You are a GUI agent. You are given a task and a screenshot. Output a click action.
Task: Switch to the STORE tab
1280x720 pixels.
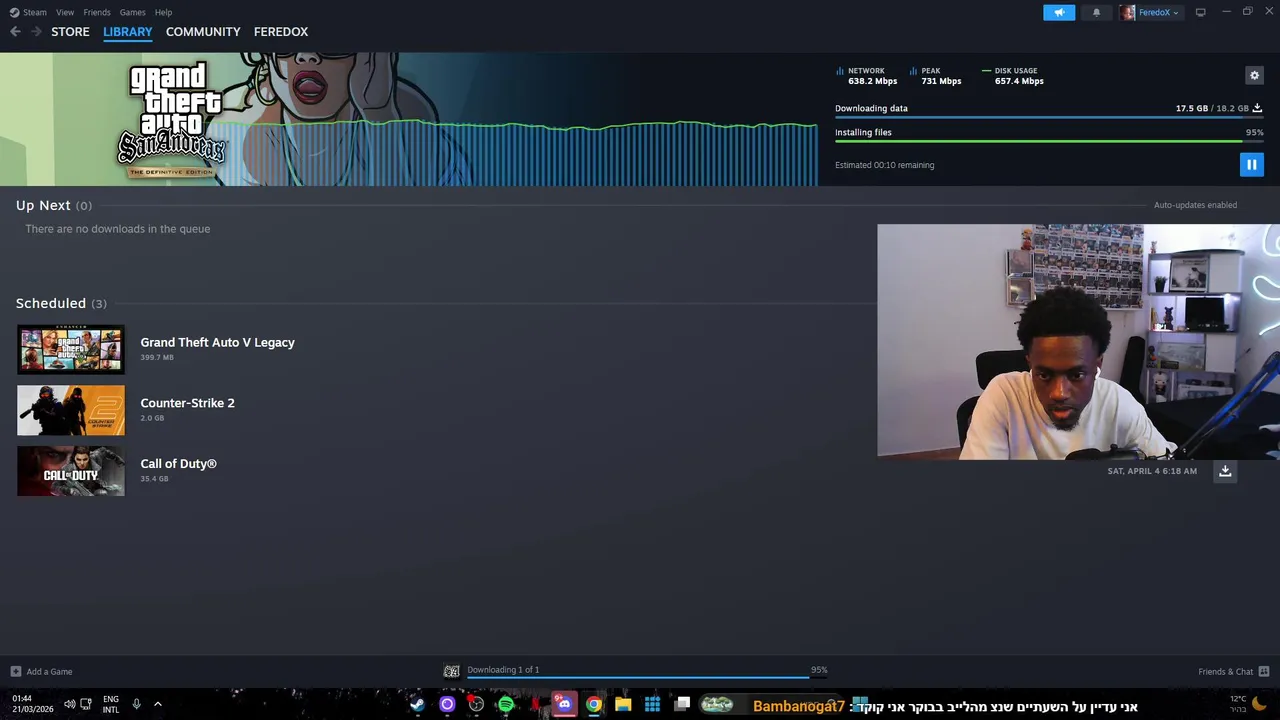point(70,32)
